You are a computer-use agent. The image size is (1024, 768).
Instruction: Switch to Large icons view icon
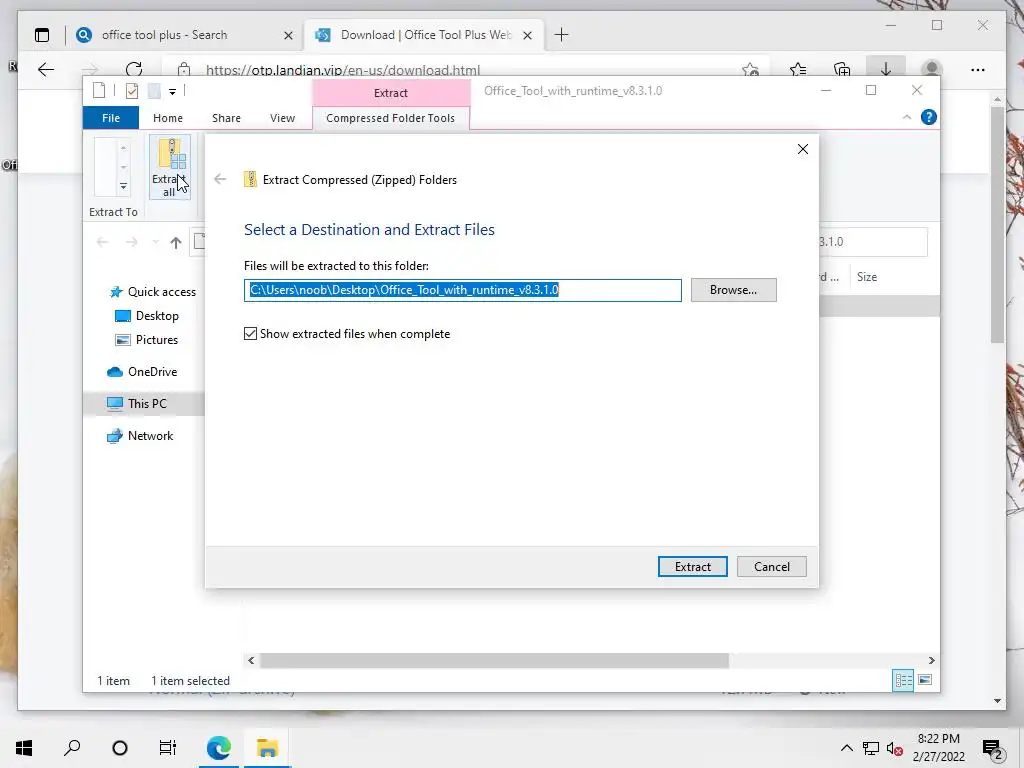[x=925, y=680]
